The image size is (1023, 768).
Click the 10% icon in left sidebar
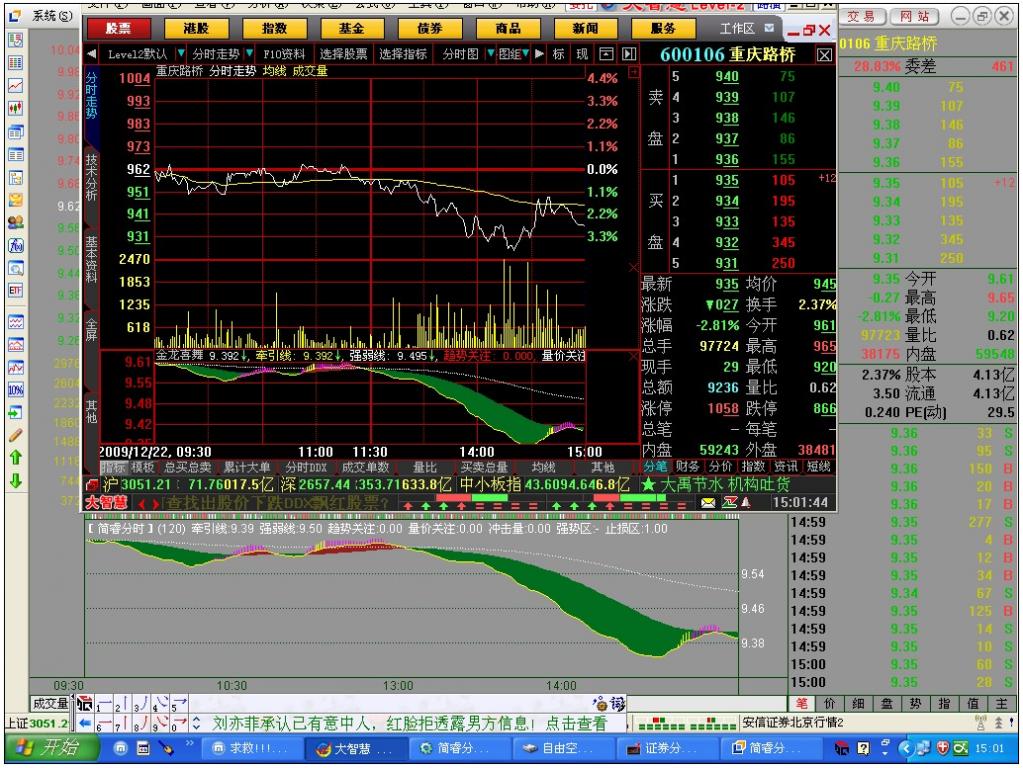[x=16, y=390]
